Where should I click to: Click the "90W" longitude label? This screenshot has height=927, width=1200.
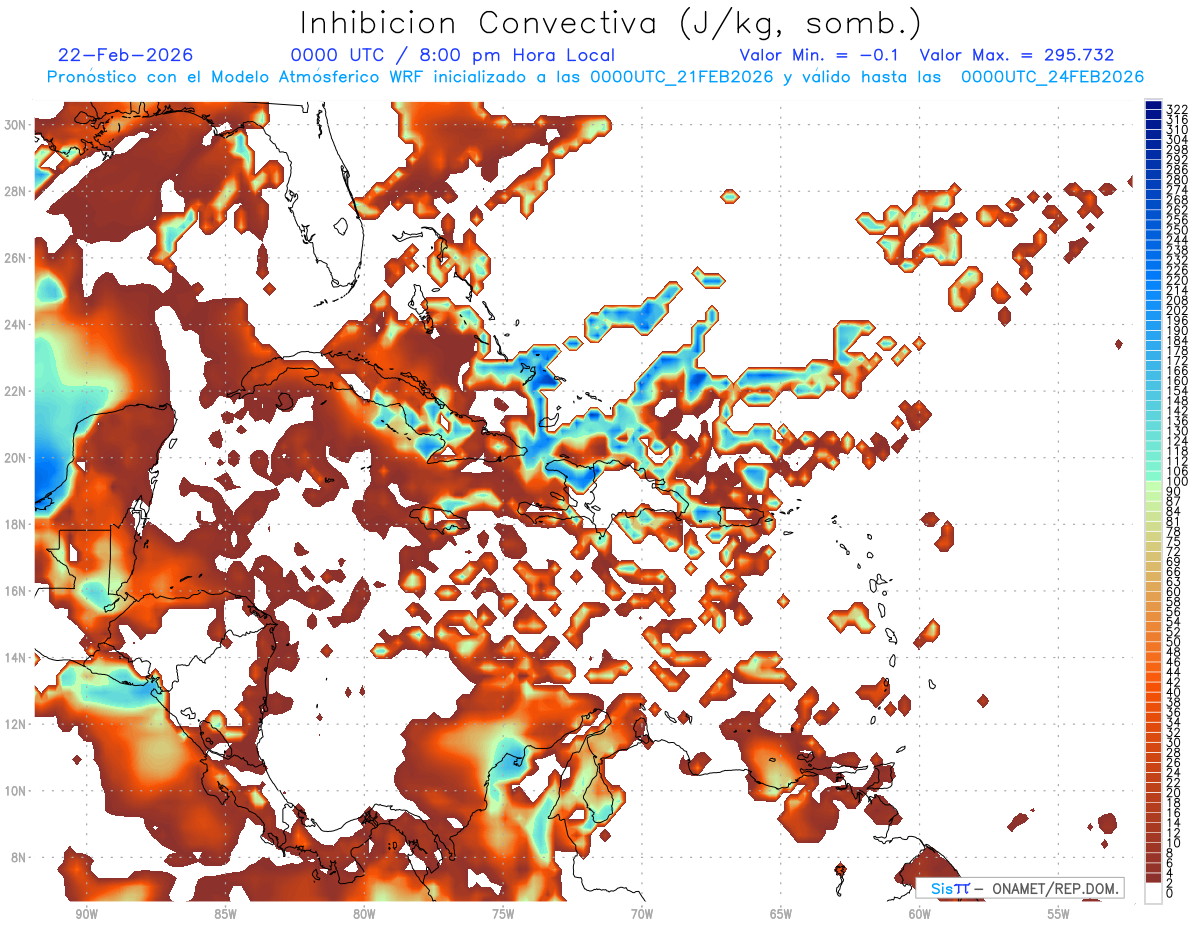click(86, 914)
